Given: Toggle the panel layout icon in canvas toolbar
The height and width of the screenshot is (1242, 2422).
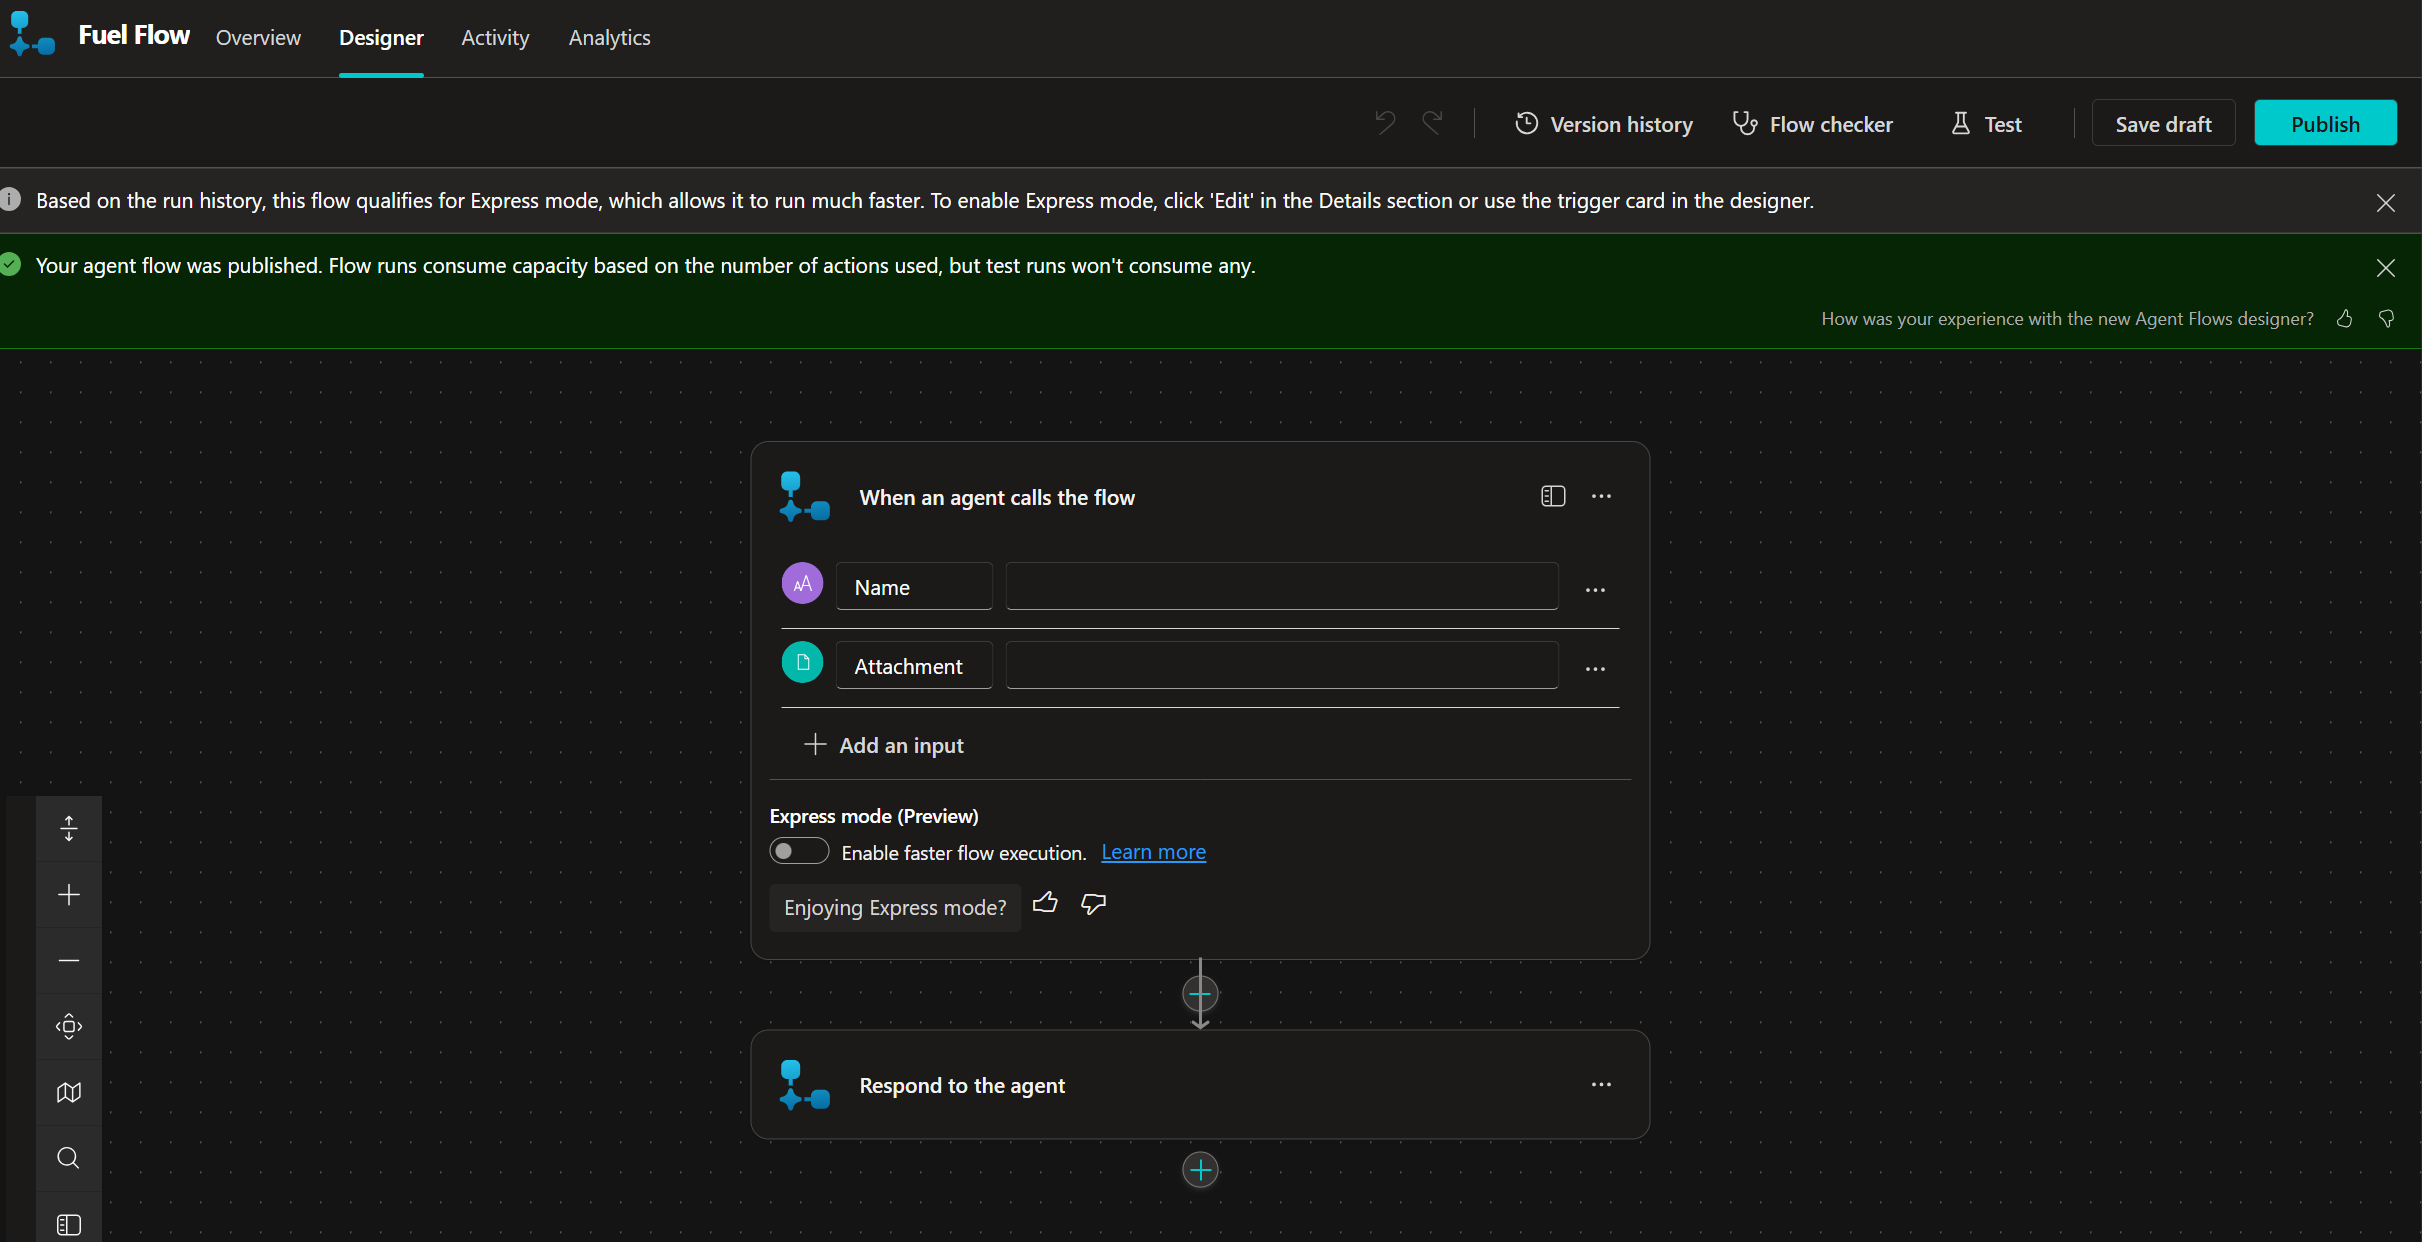Looking at the screenshot, I should 68,1223.
